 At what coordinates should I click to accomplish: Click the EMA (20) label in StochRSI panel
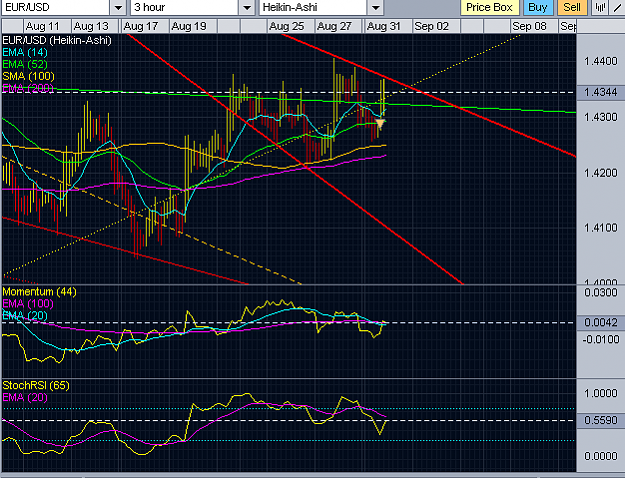(25, 397)
